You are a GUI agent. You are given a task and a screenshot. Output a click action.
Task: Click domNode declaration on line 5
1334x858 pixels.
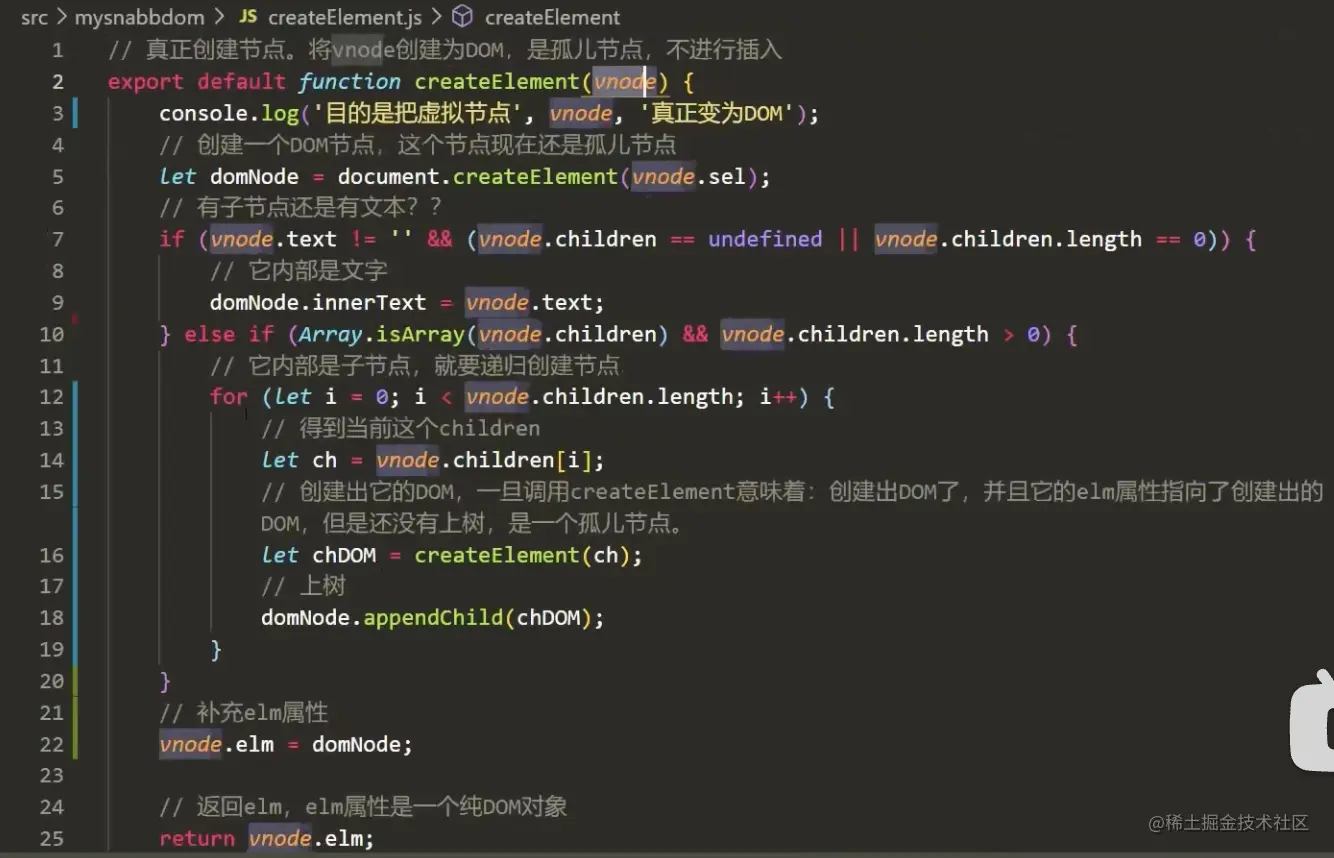click(254, 176)
